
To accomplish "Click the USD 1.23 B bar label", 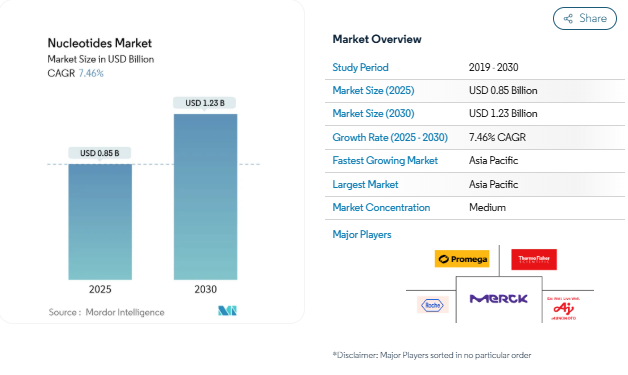I will point(205,103).
